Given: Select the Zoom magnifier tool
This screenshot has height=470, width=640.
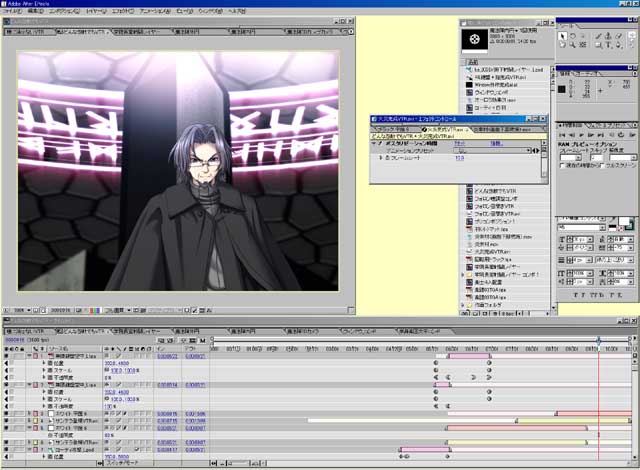Looking at the screenshot, I should [x=573, y=45].
